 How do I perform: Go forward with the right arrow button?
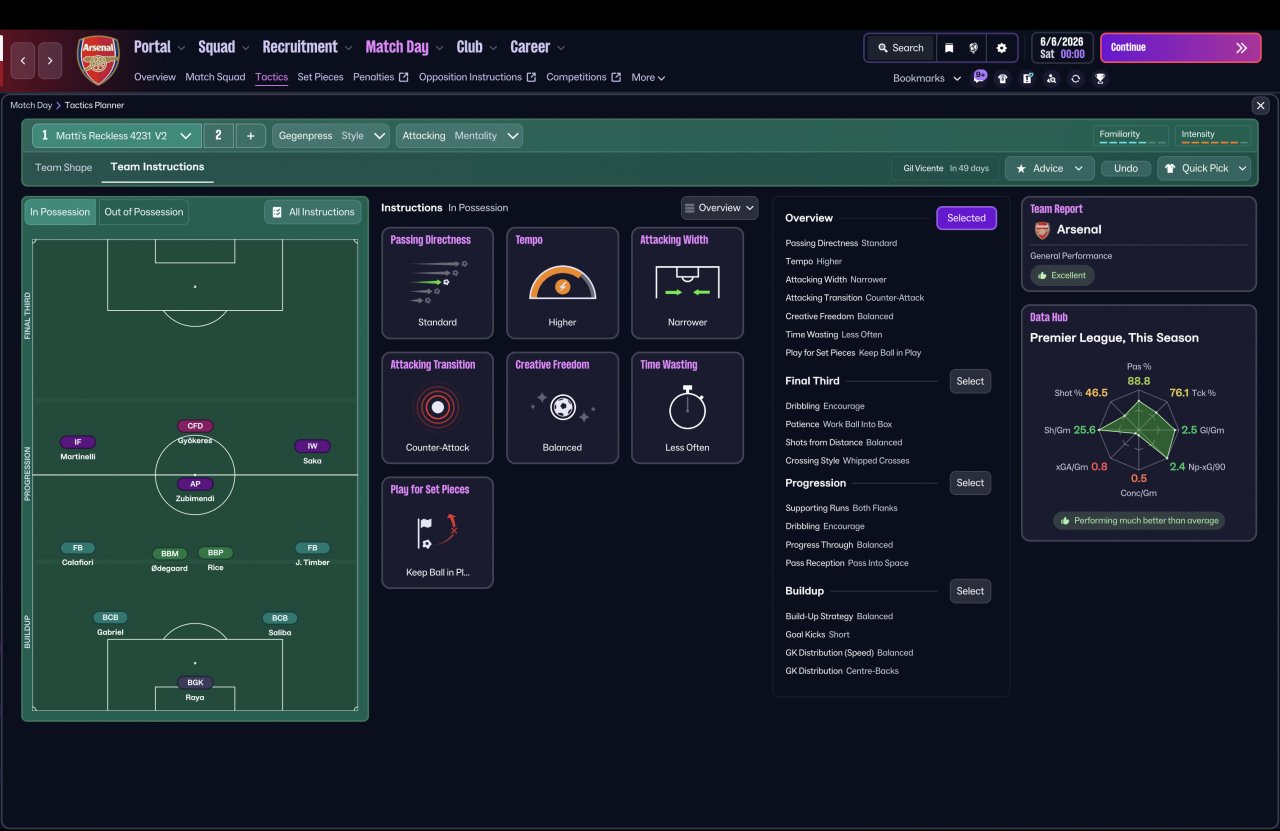pos(50,61)
